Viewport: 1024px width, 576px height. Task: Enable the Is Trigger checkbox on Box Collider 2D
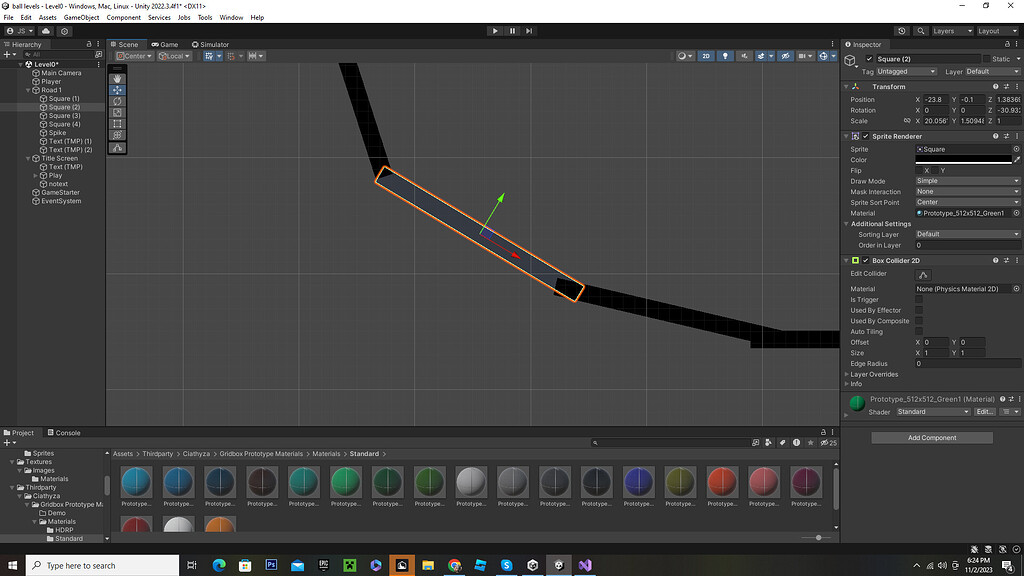pos(917,299)
